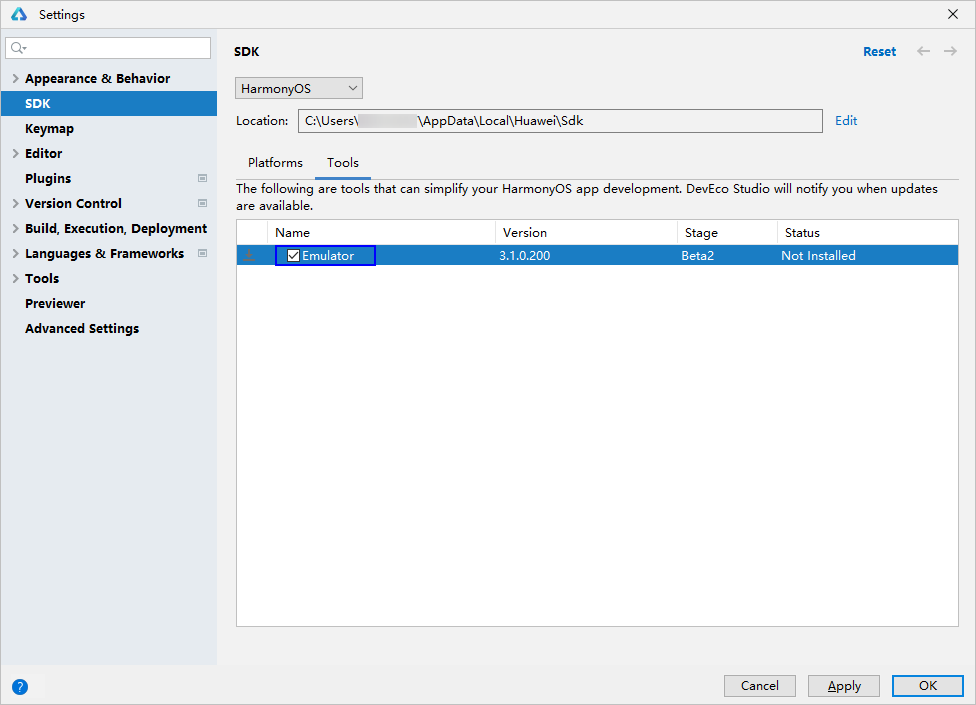976x705 pixels.
Task: Expand Build, Execution, Deployment section
Action: click(16, 228)
